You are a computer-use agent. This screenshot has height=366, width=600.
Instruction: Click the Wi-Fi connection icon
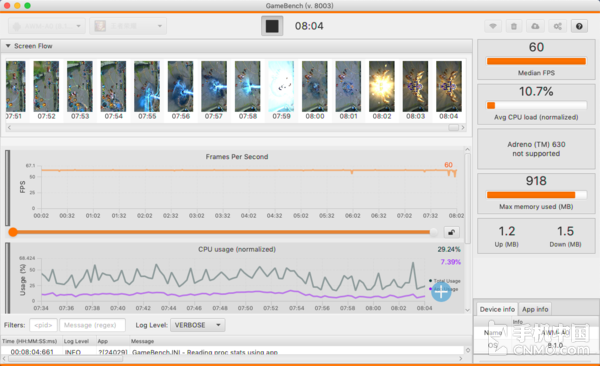click(493, 26)
